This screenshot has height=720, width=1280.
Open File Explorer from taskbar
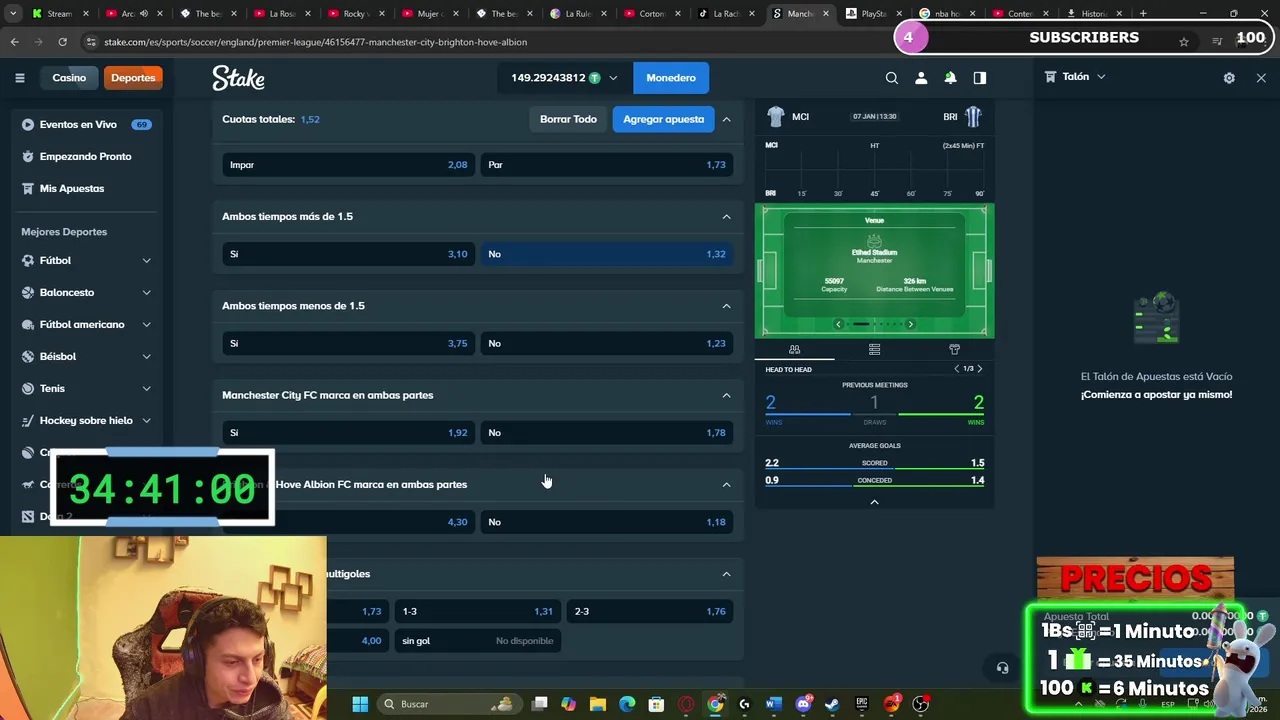pyautogui.click(x=598, y=704)
